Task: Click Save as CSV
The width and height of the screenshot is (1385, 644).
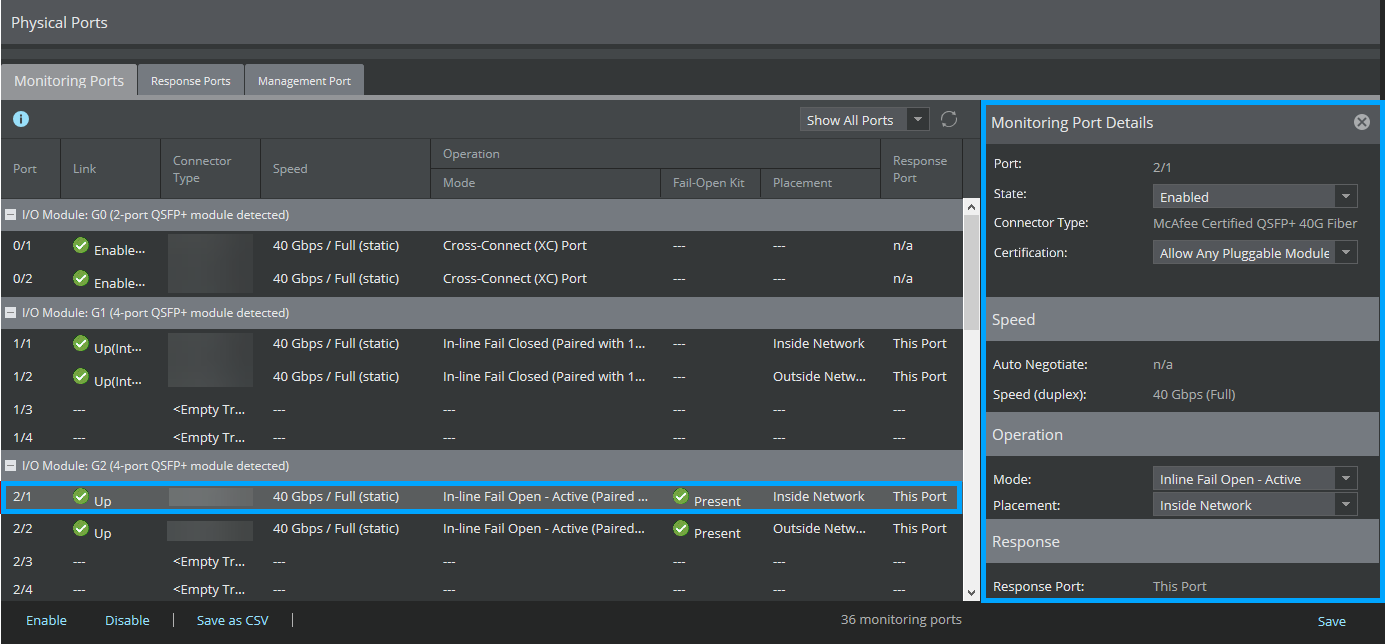Action: point(233,620)
